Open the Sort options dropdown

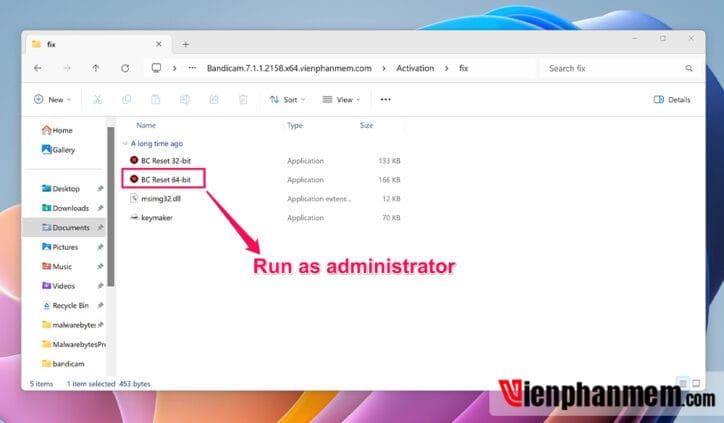[287, 99]
